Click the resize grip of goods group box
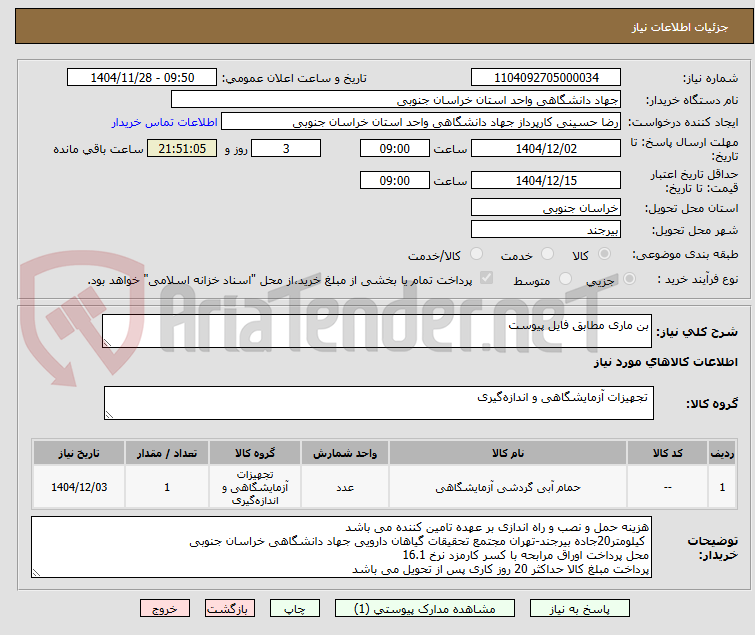 109,415
